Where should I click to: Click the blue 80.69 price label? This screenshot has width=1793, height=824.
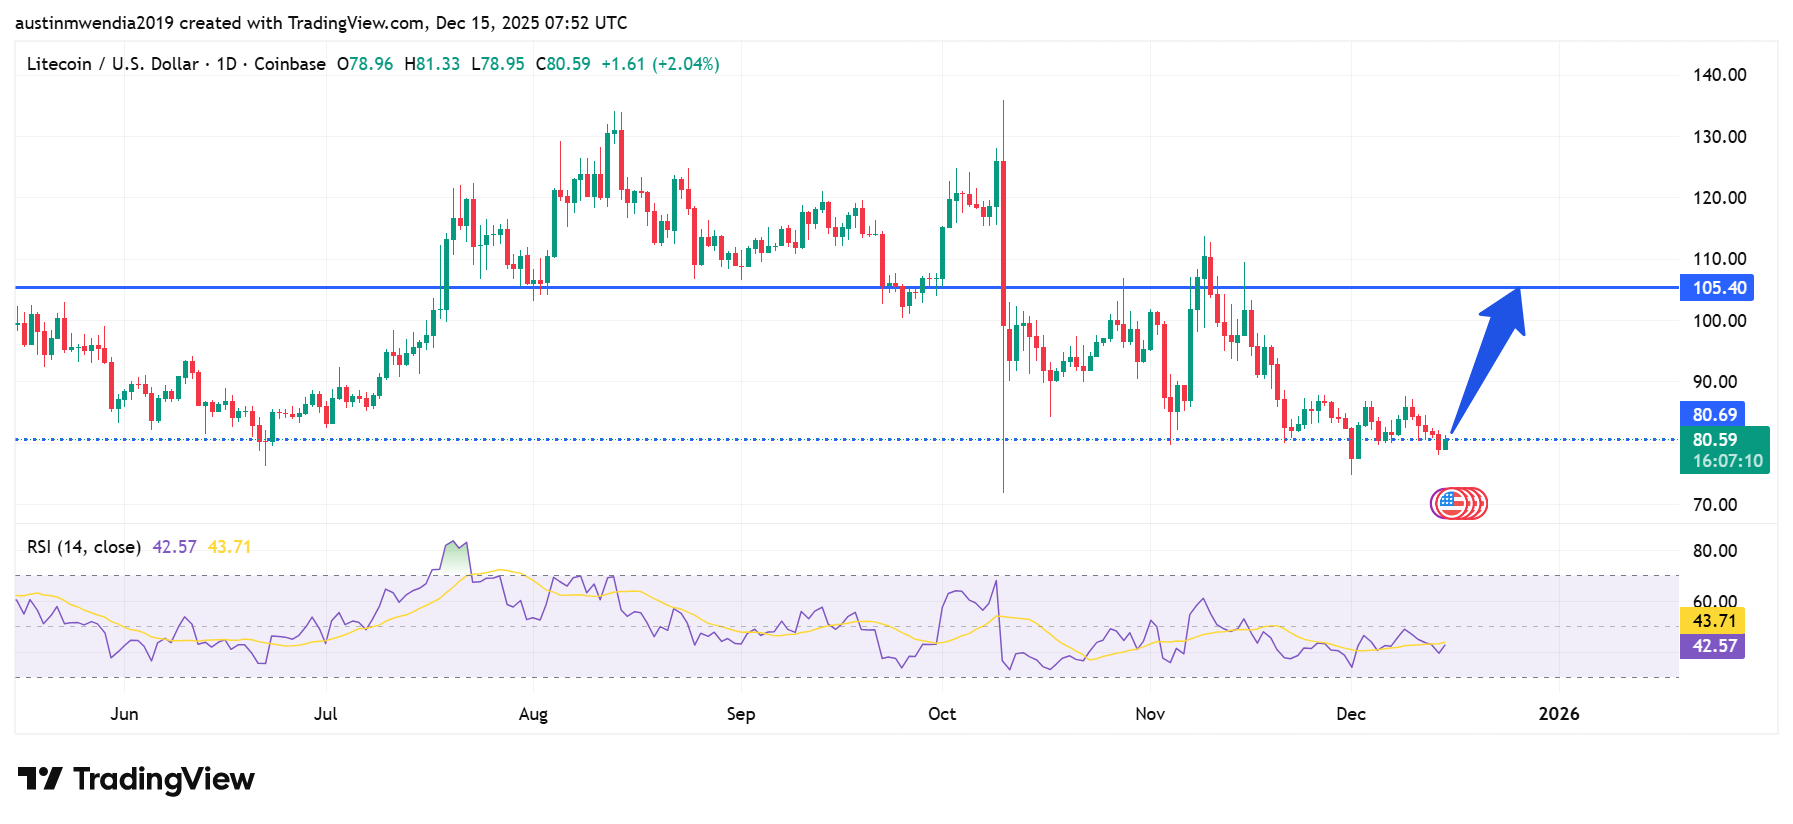tap(1714, 414)
